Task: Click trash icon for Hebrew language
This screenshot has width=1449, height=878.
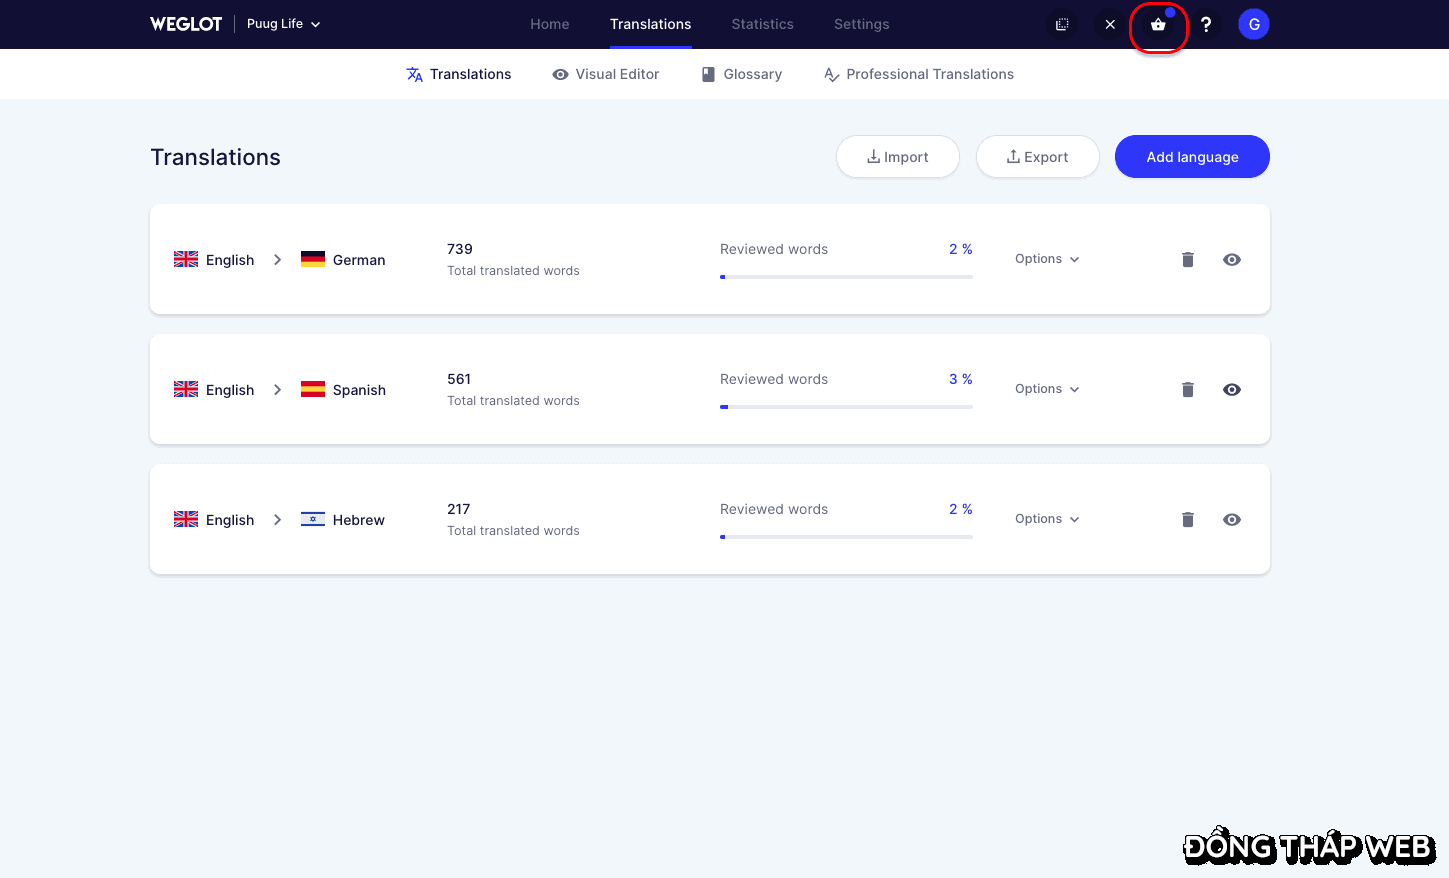Action: (x=1188, y=520)
